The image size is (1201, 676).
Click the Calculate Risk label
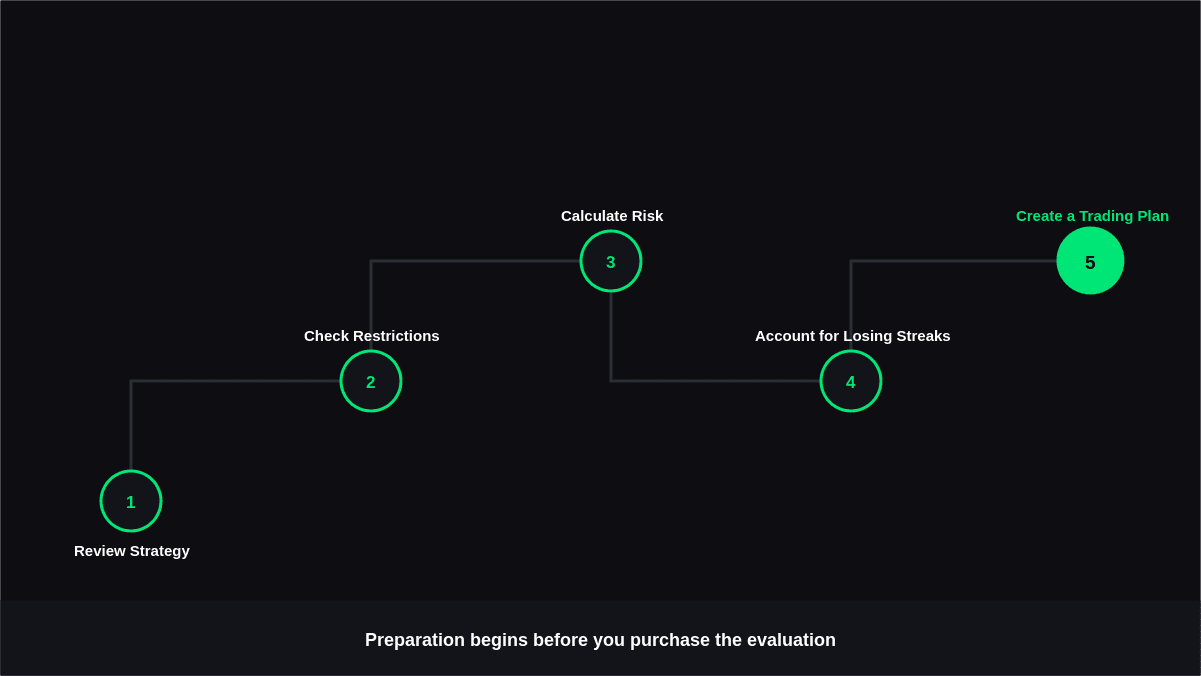click(x=612, y=216)
